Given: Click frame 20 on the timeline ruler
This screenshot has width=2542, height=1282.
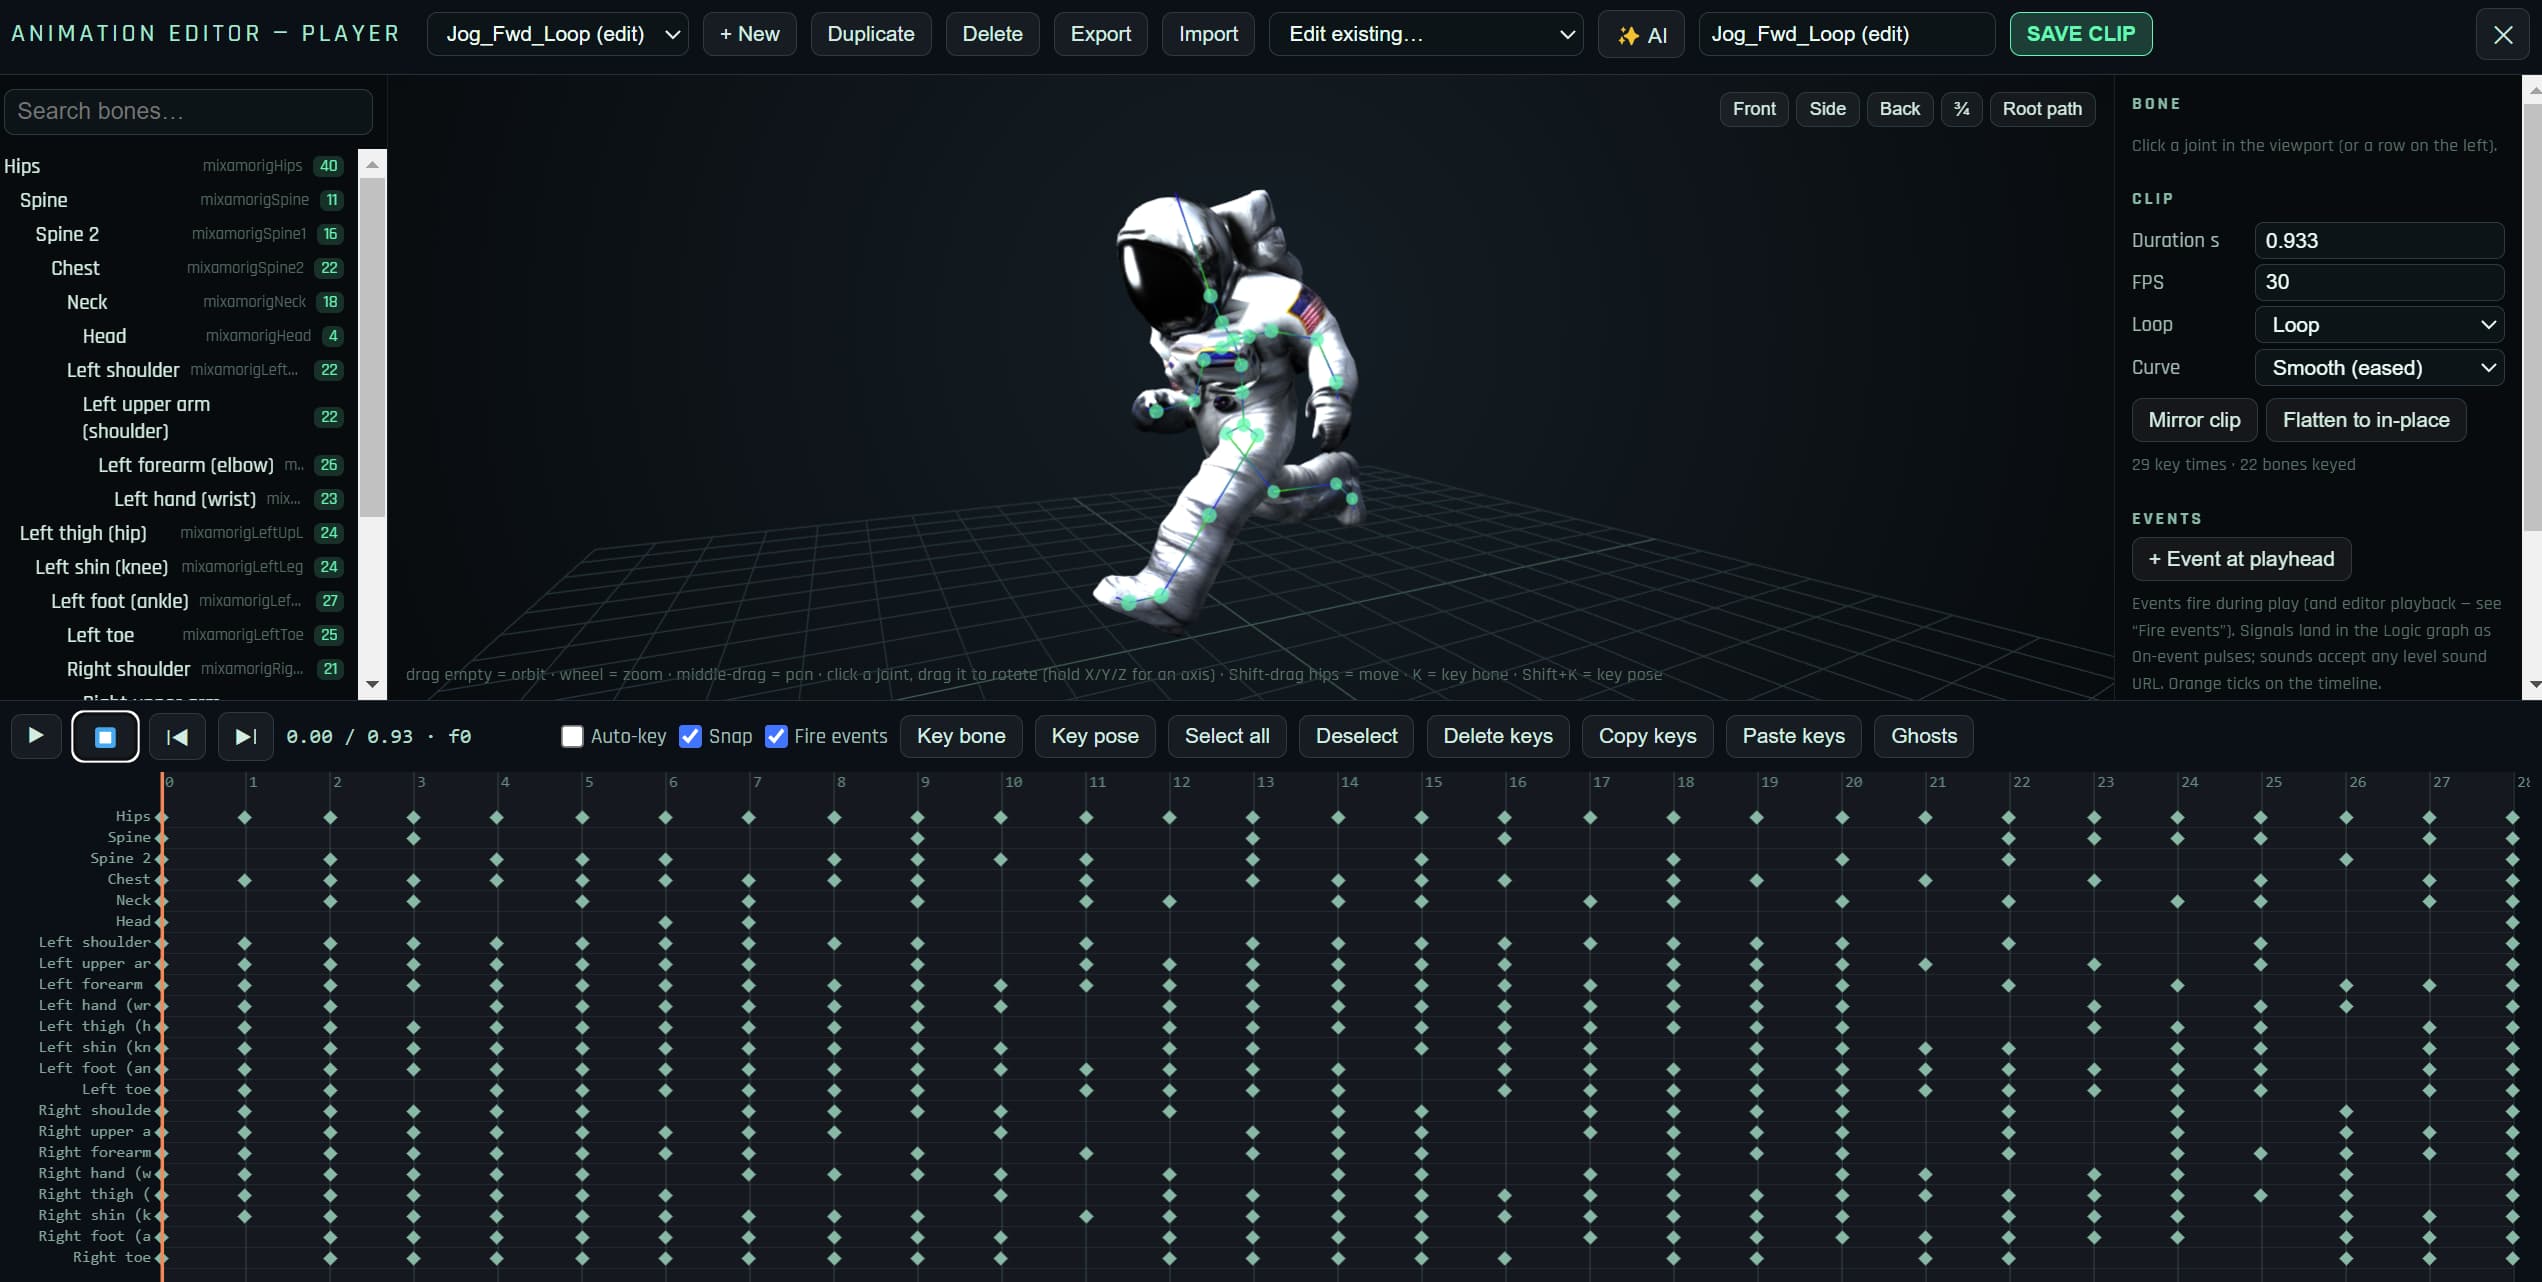Looking at the screenshot, I should 1853,782.
